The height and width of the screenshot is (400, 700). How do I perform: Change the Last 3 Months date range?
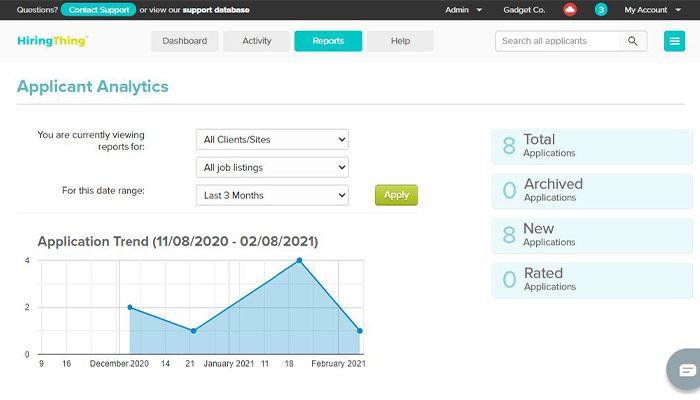pyautogui.click(x=272, y=195)
